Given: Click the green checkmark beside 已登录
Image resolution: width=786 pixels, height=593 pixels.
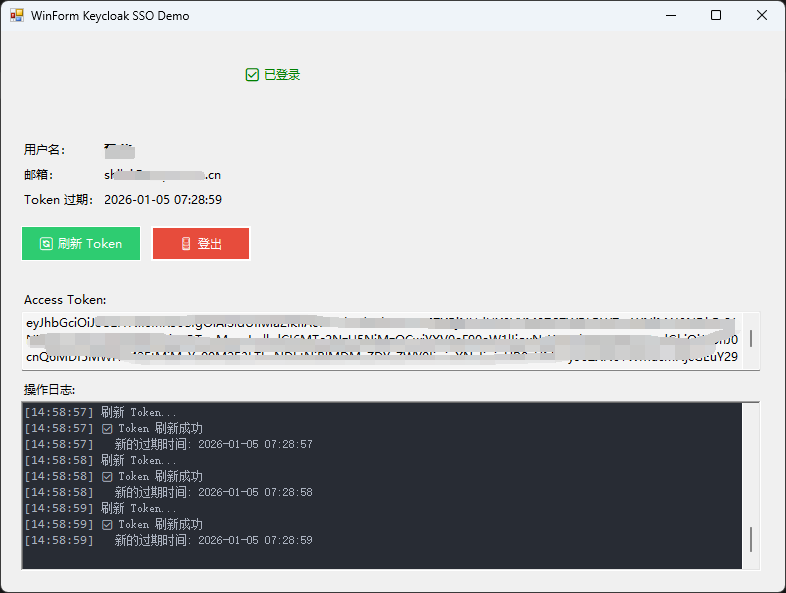Looking at the screenshot, I should [x=252, y=75].
